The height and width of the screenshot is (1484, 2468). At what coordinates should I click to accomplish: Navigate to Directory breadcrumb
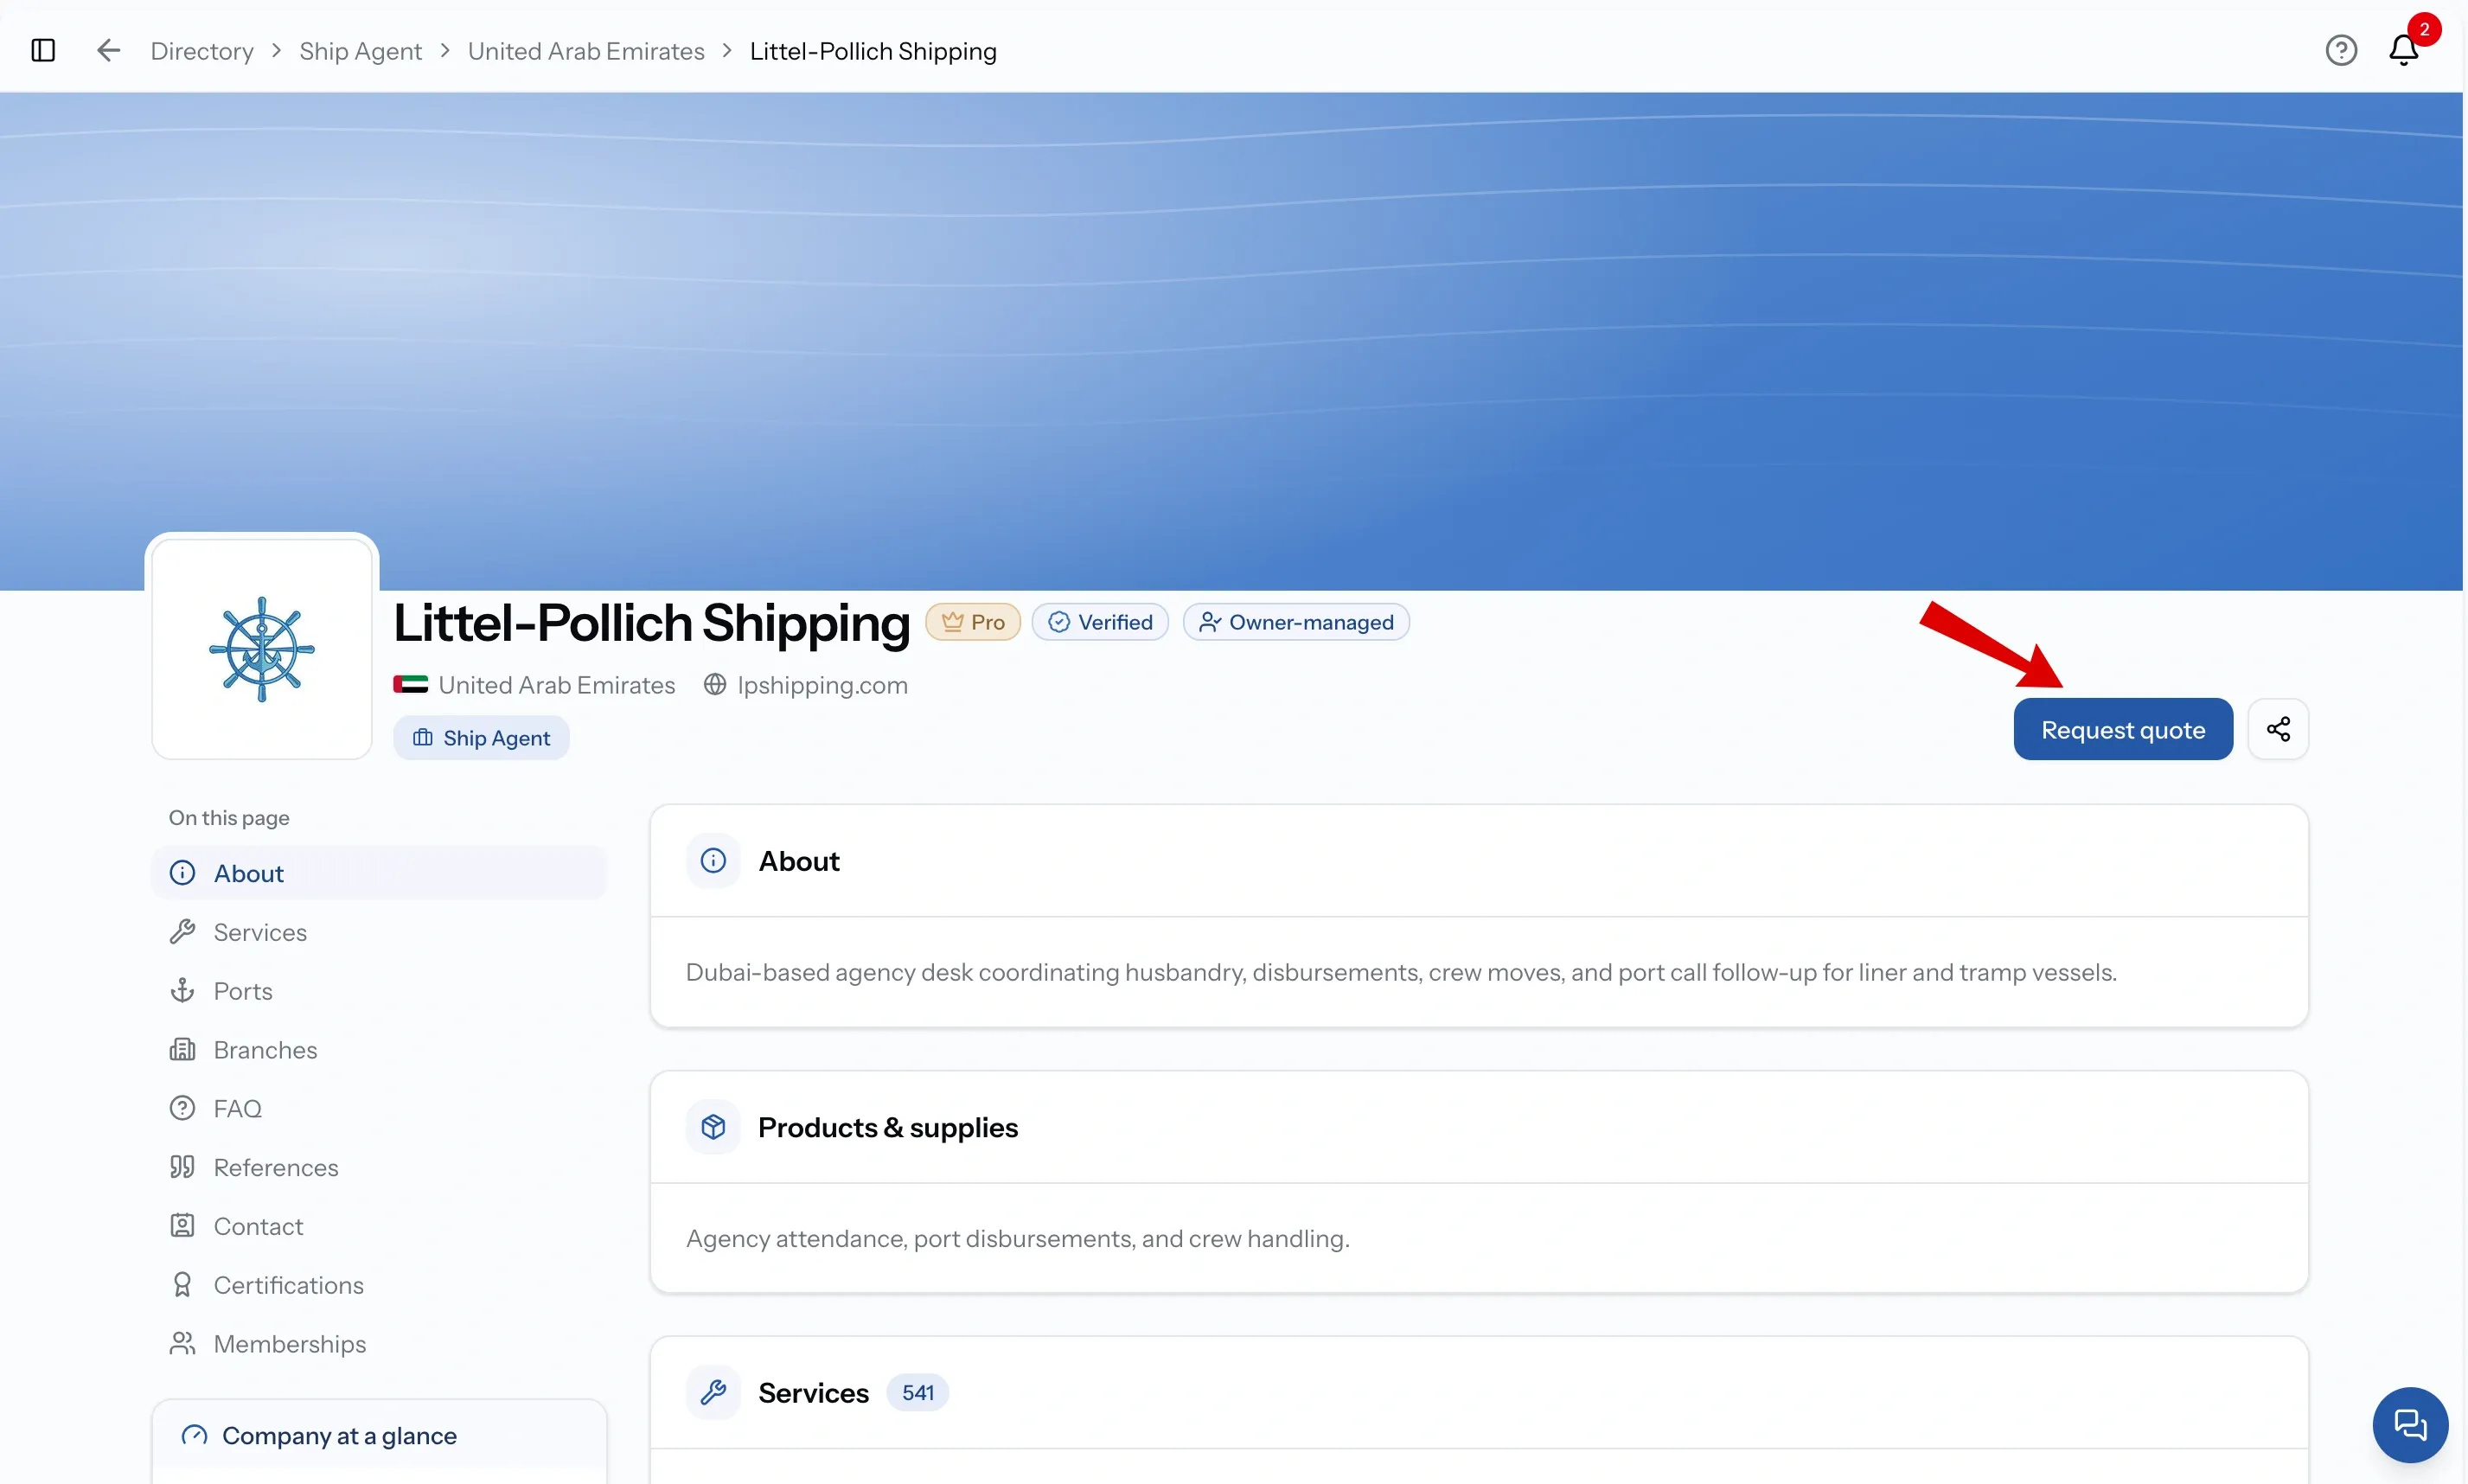pyautogui.click(x=202, y=50)
